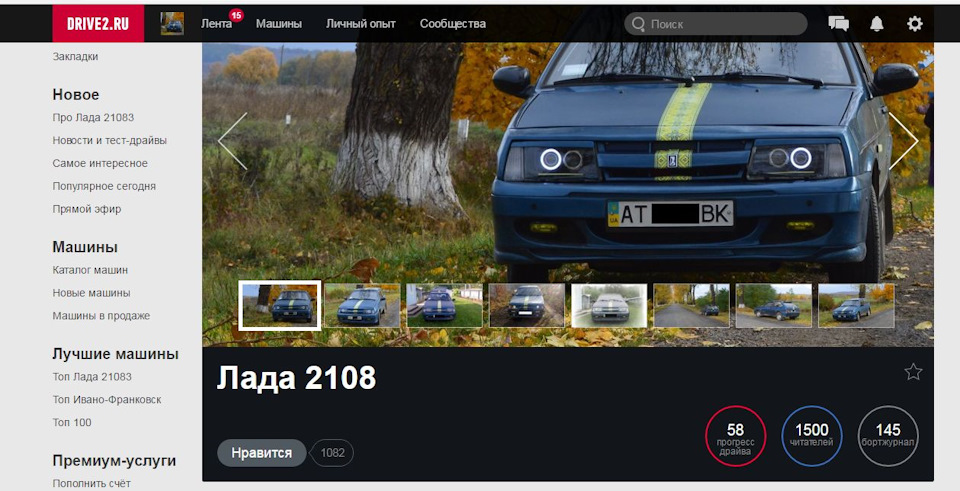Click the Нравится like button

pos(261,453)
